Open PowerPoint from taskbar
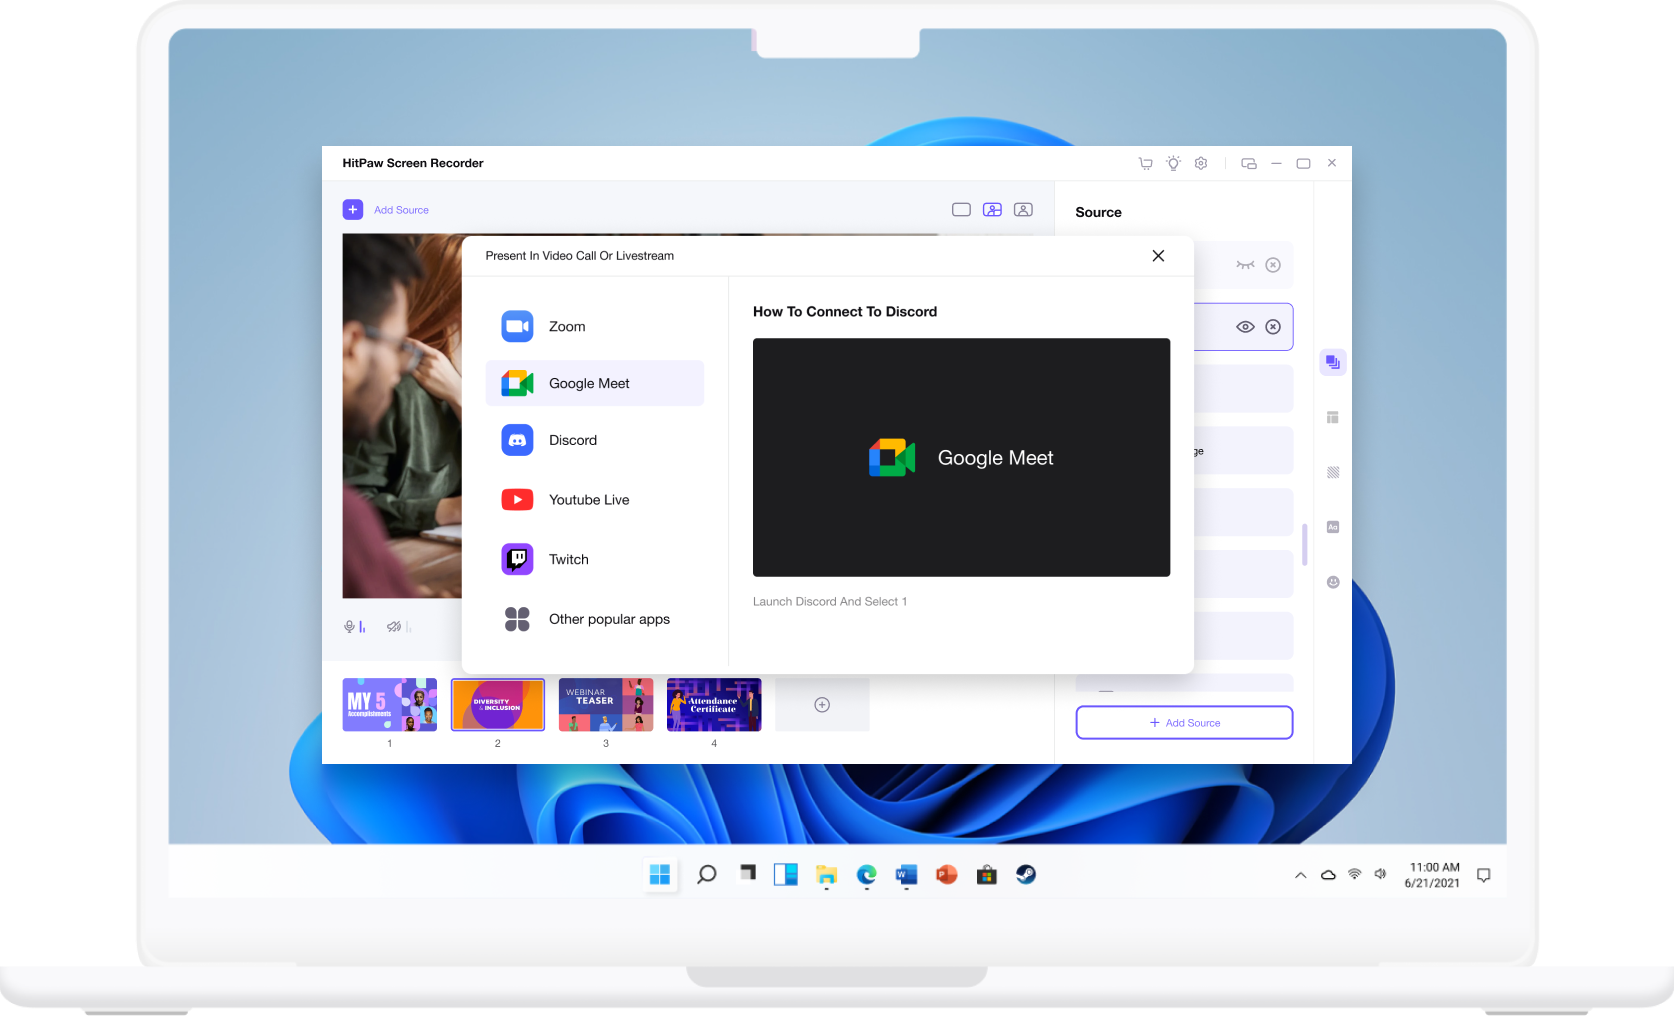The width and height of the screenshot is (1674, 1016). pos(946,875)
